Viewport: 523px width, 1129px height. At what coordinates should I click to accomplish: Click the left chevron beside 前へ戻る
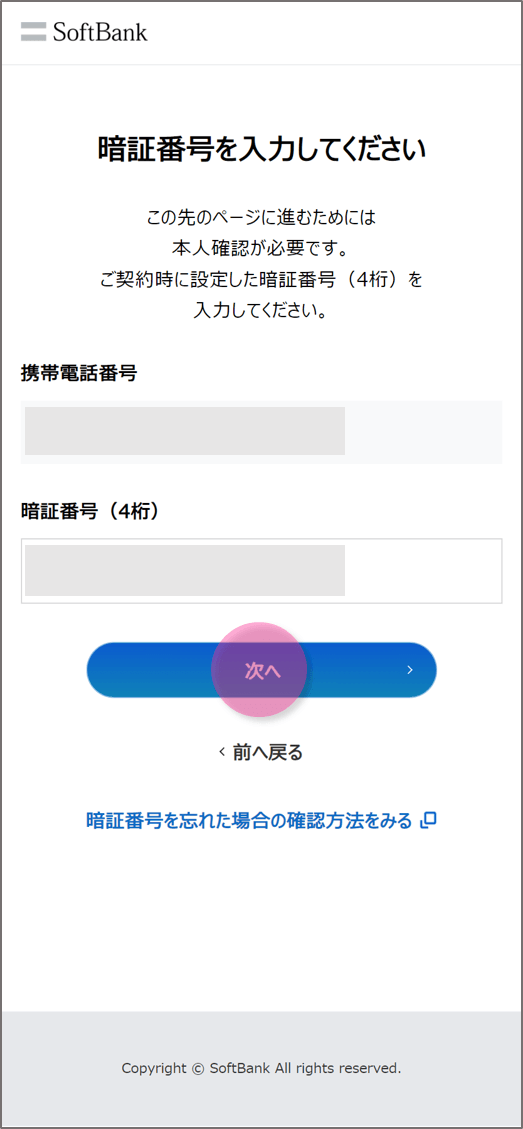pos(222,752)
